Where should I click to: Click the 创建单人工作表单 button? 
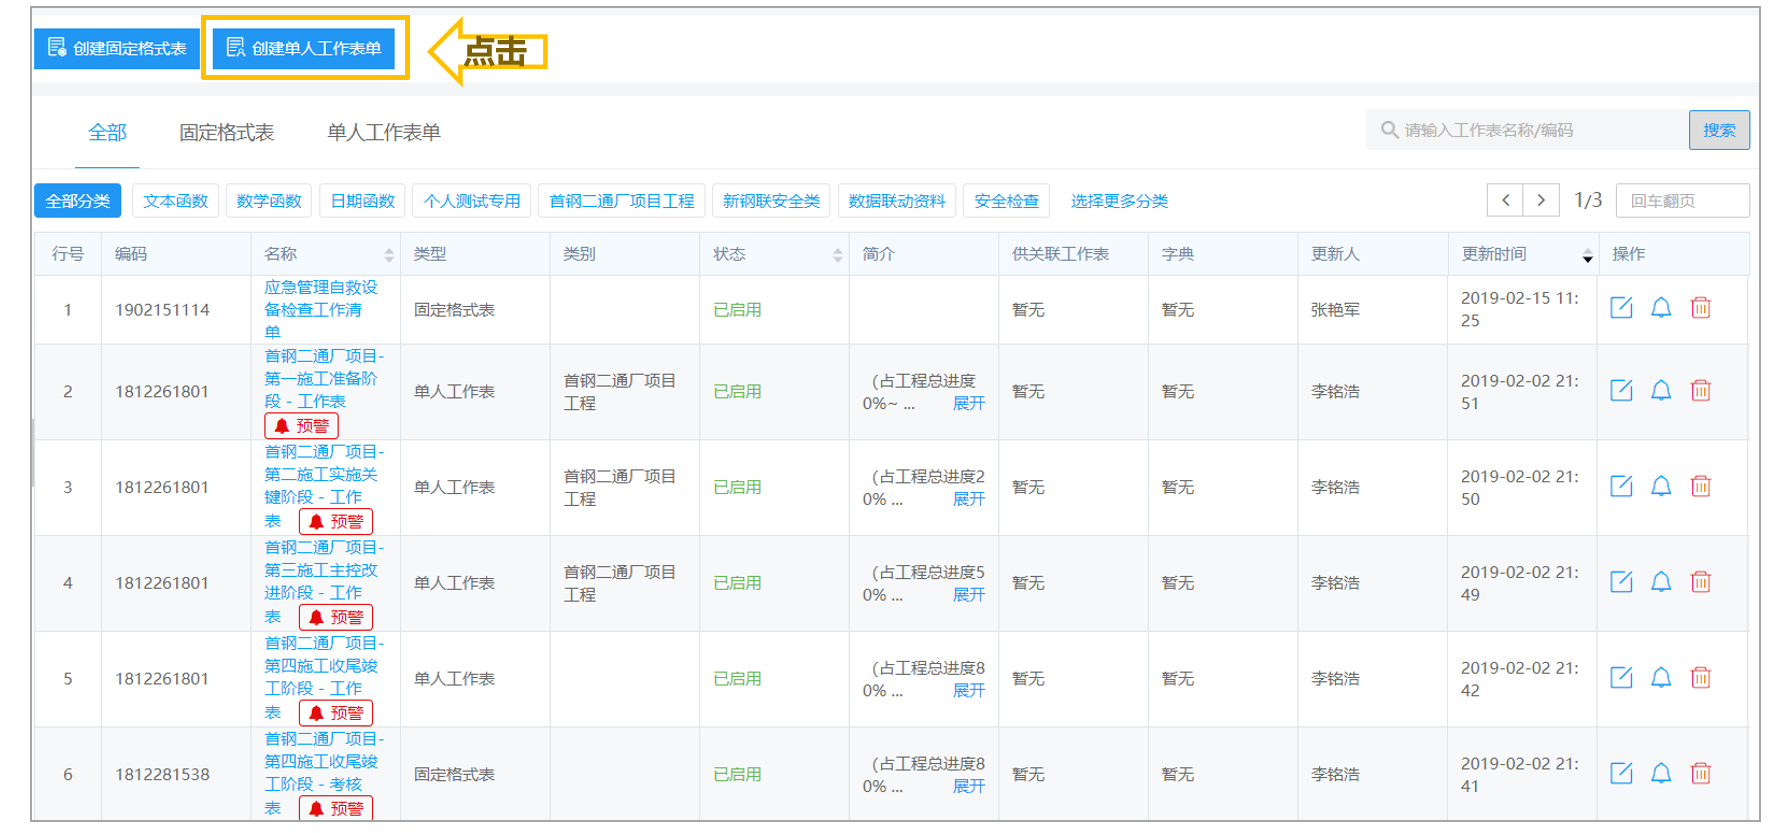304,48
